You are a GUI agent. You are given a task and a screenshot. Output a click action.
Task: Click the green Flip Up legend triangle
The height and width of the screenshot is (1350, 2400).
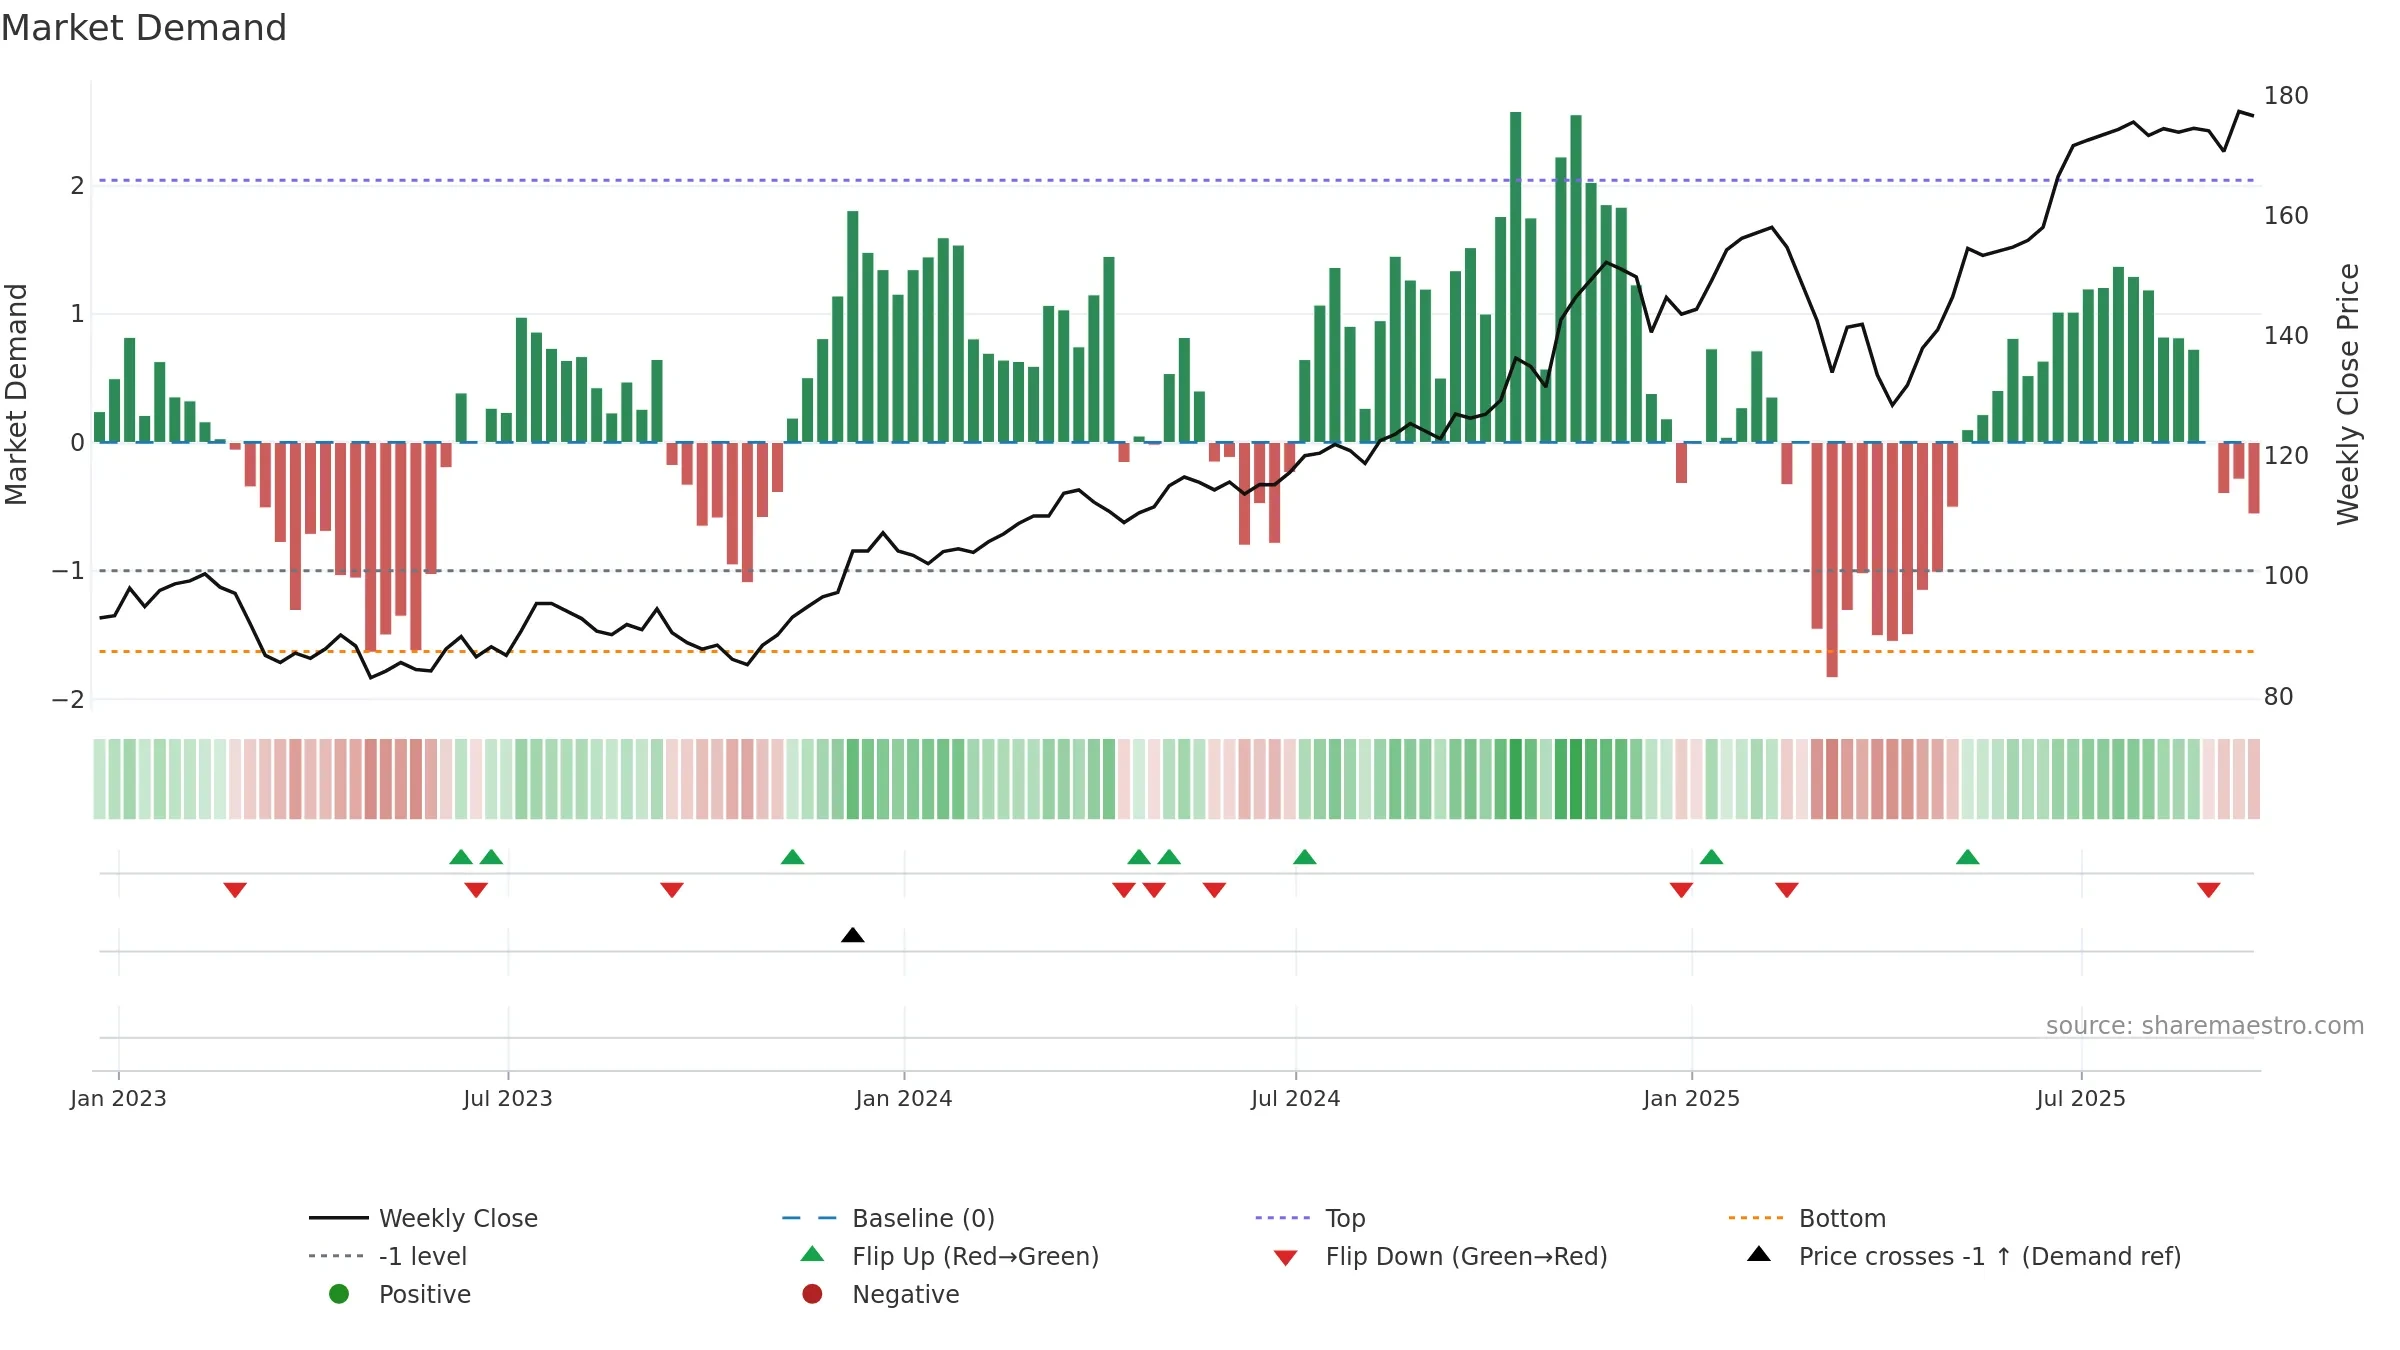[813, 1254]
